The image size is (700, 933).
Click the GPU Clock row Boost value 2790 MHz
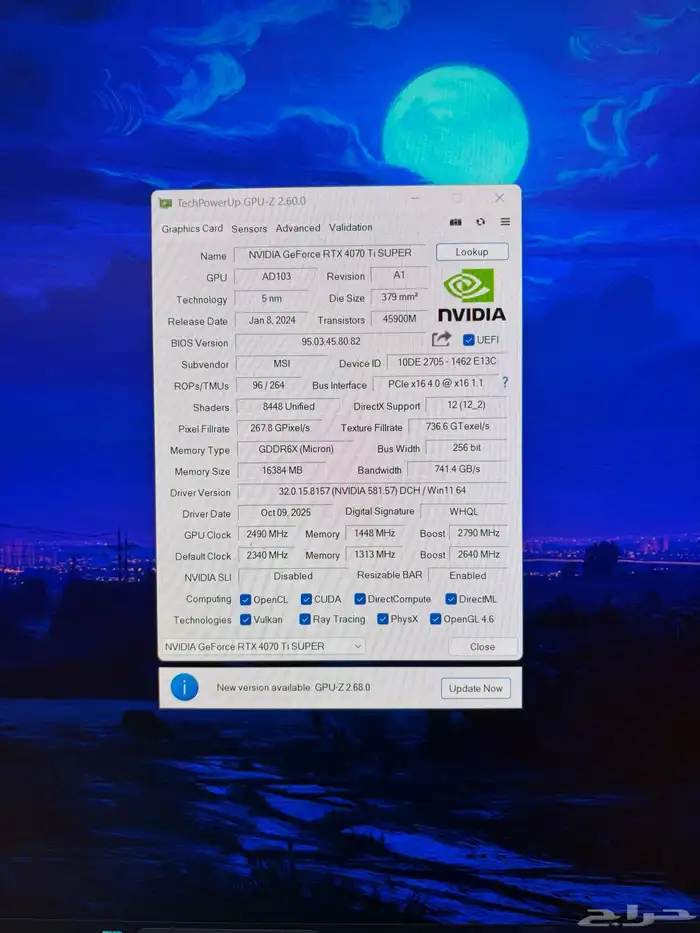coord(479,533)
